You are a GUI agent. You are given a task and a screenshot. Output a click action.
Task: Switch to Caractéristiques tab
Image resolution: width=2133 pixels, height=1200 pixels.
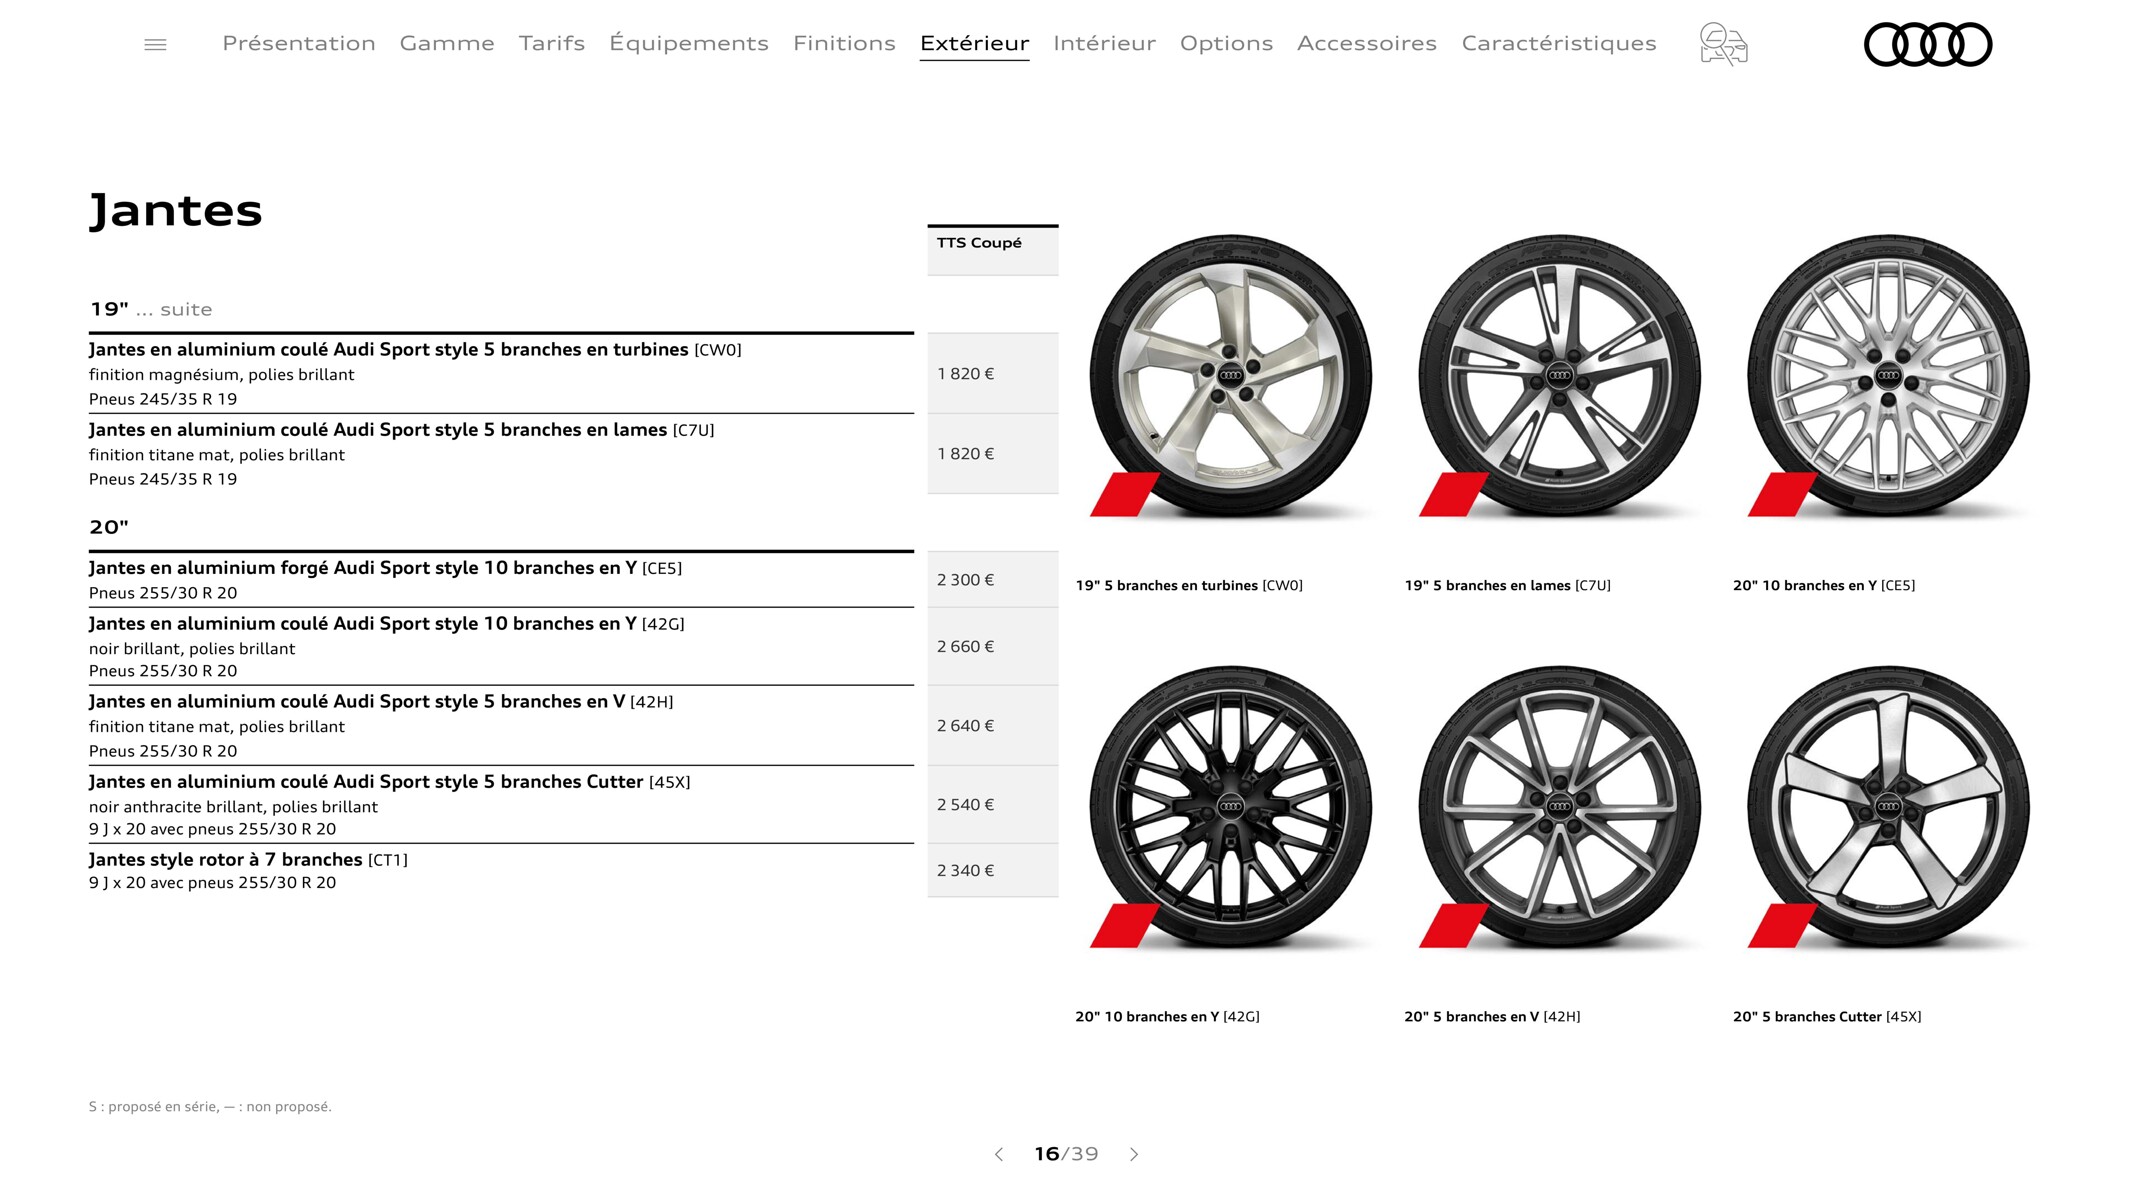click(1559, 43)
